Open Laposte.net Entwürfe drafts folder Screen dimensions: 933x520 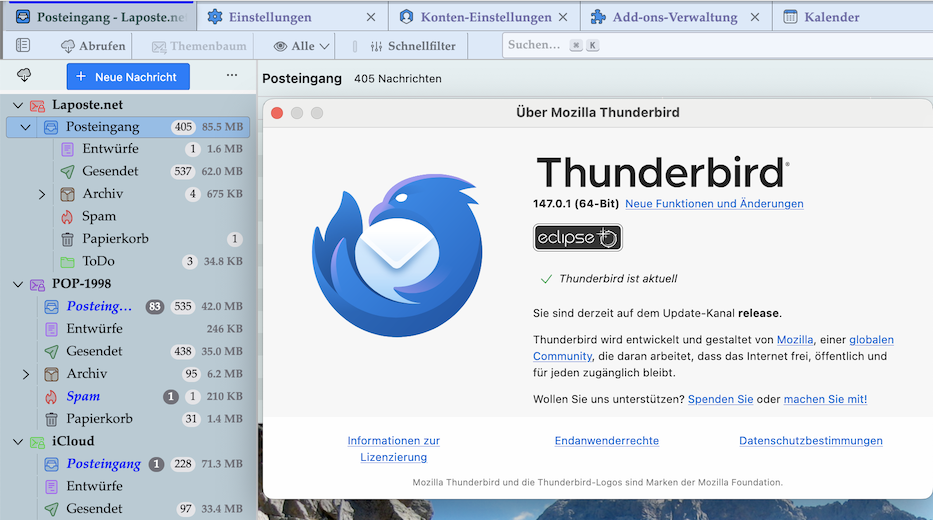110,149
